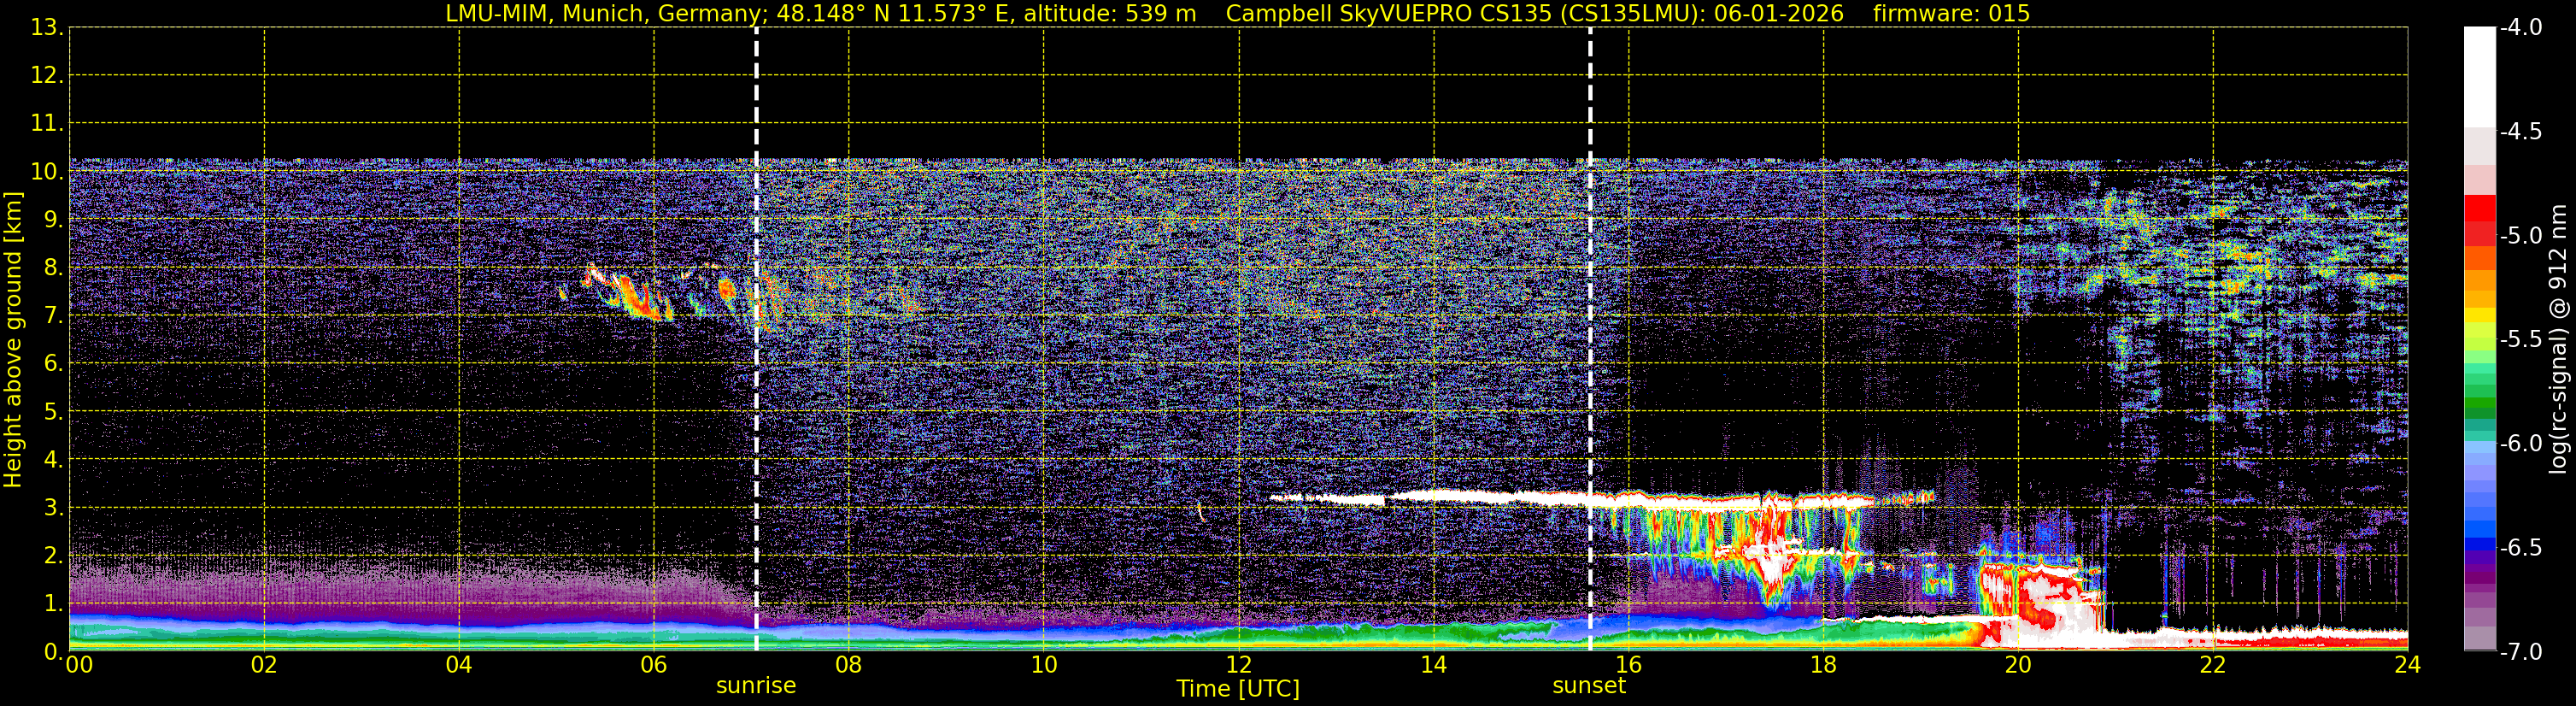Click the white top of the colorbar
This screenshot has width=2576, height=706.
tap(2479, 75)
